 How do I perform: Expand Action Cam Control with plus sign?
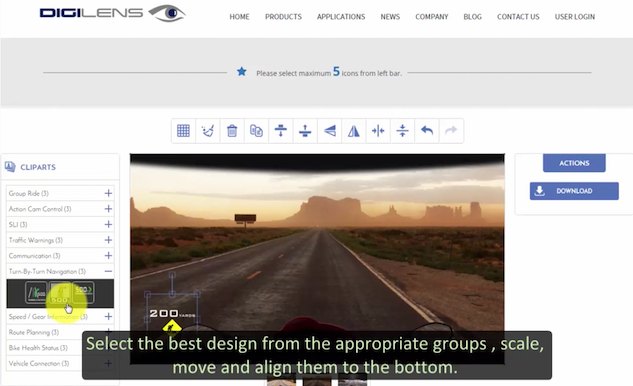click(x=108, y=209)
